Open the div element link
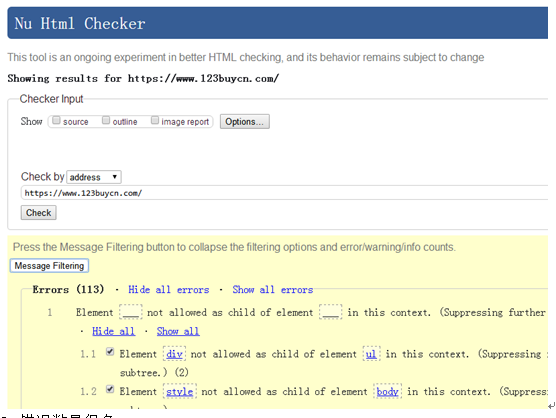The height and width of the screenshot is (418, 556). 174,354
